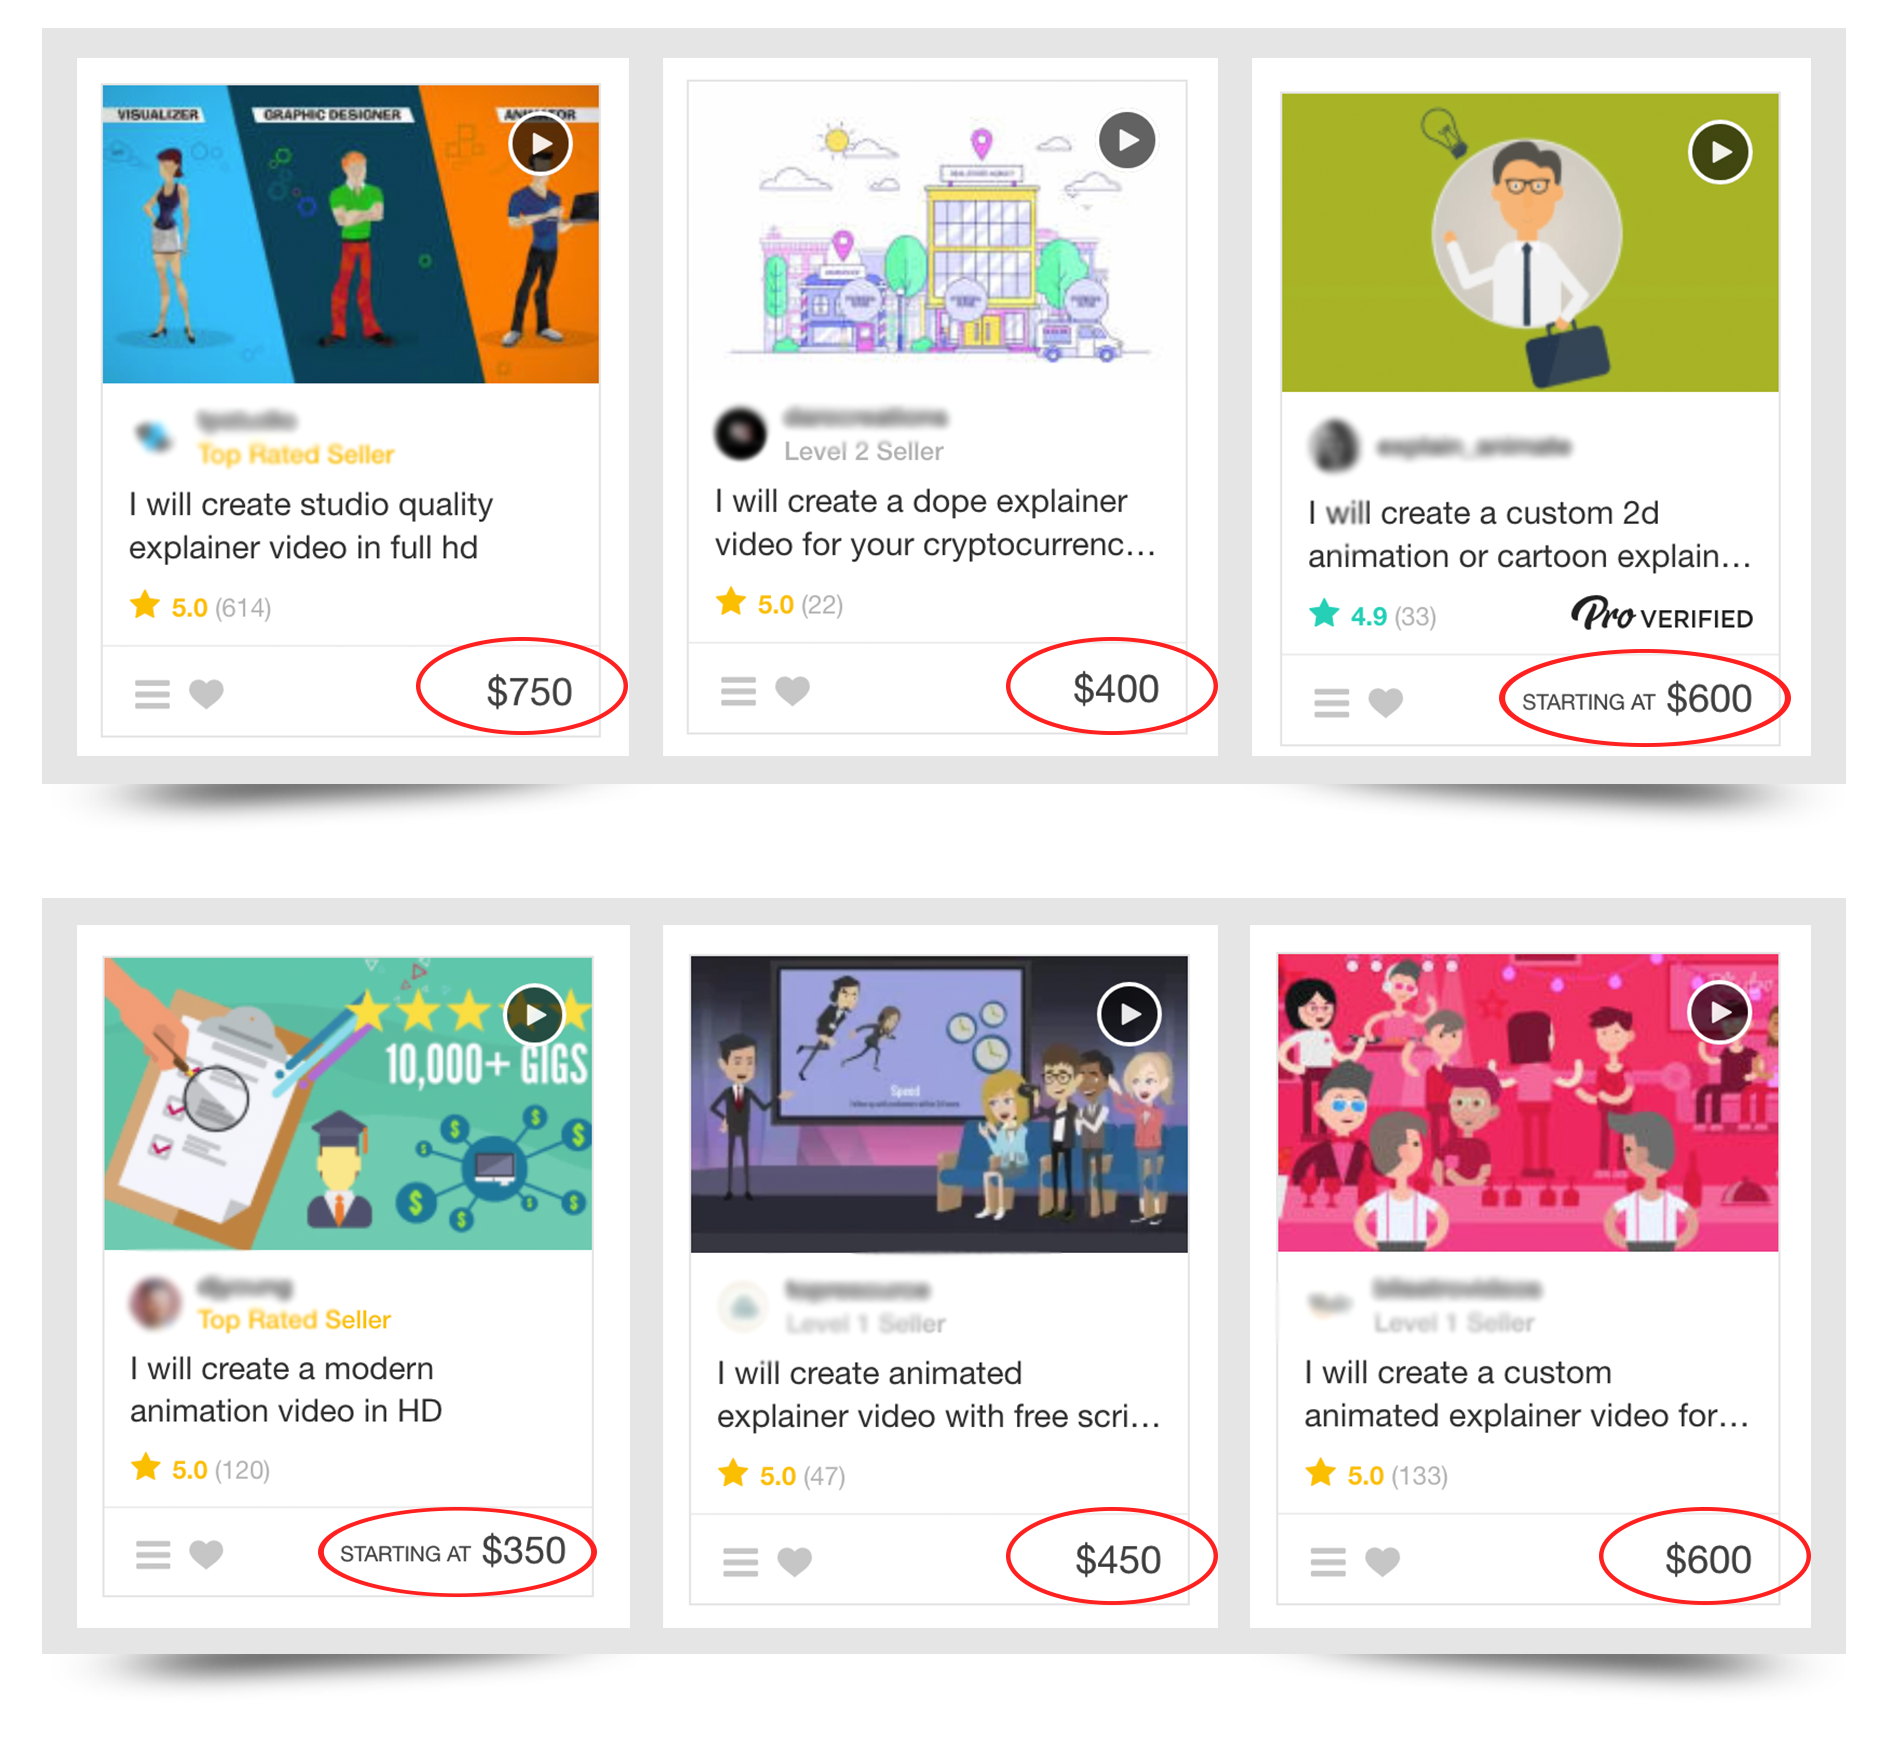The height and width of the screenshot is (1752, 1888).
Task: Open list menu on Pro Verified gig
Action: tap(1331, 703)
